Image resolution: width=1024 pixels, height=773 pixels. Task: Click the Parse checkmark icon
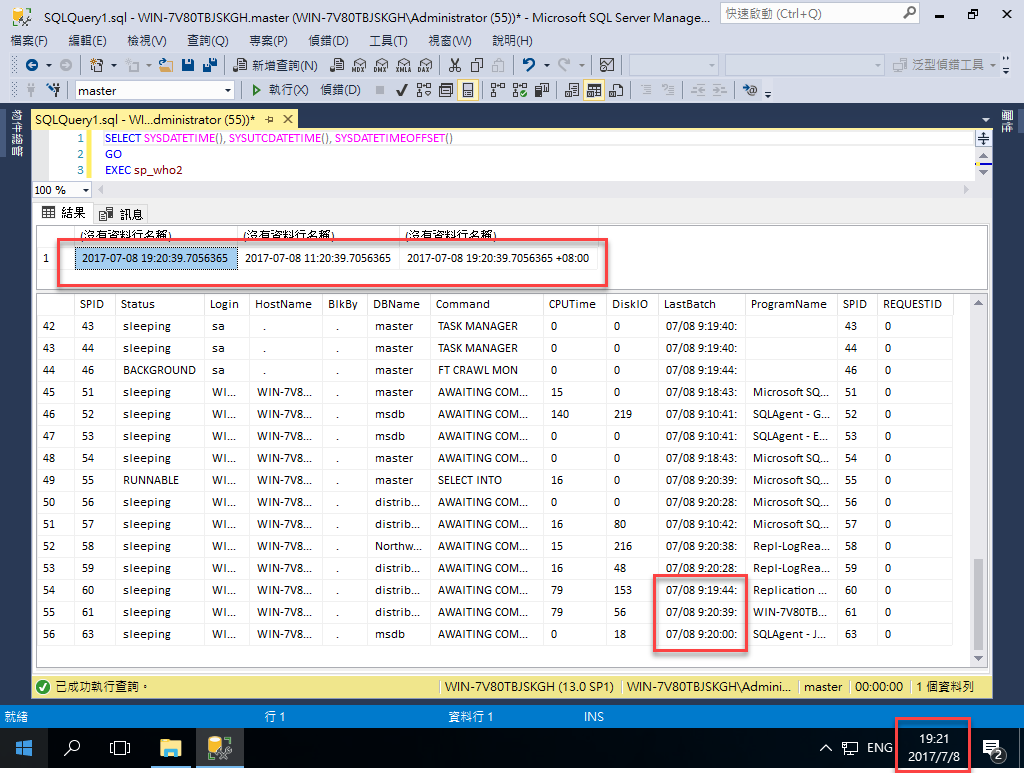tap(402, 89)
